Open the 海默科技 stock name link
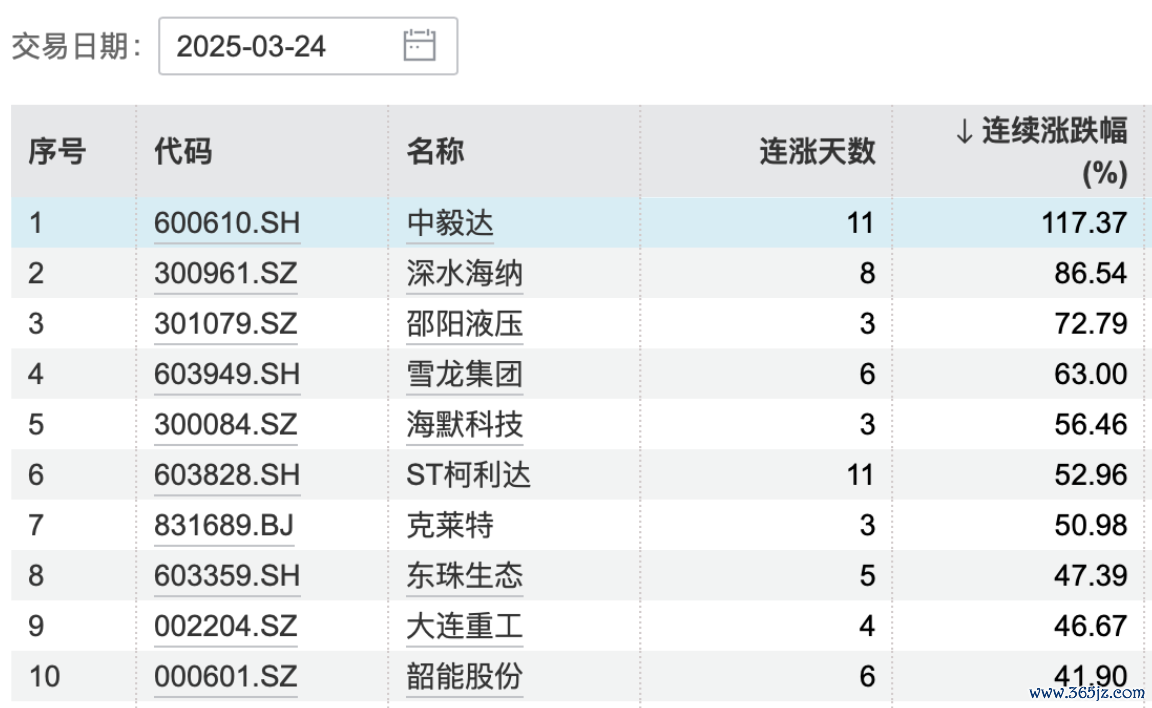Screen dimensions: 1152x708 (464, 425)
